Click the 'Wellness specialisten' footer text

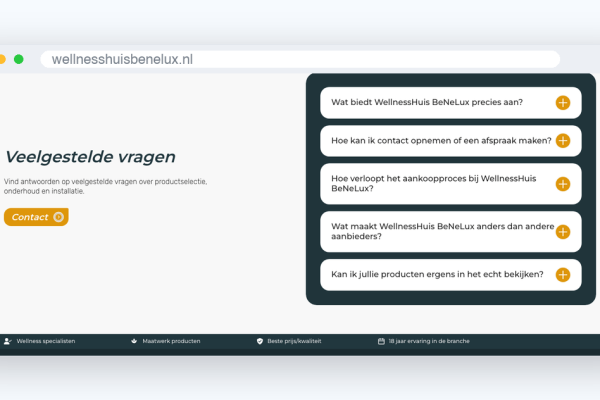click(46, 341)
